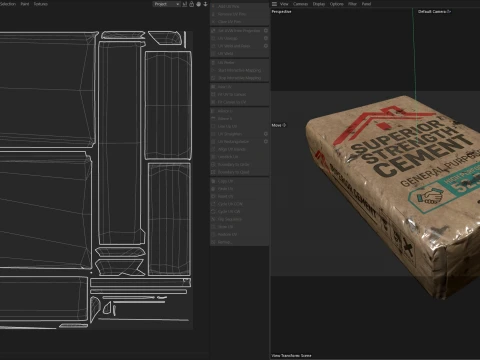Click the Fit UV to Canvas icon
The height and width of the screenshot is (360, 480).
pyautogui.click(x=214, y=94)
